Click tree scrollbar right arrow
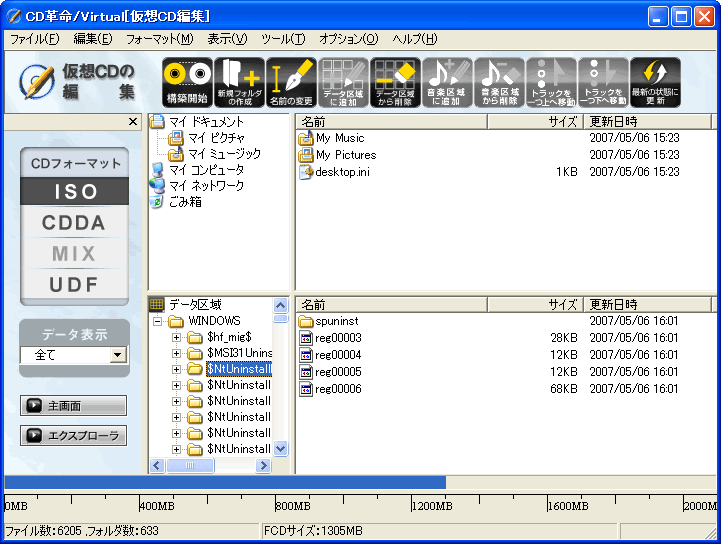The image size is (721, 544). pos(263,465)
